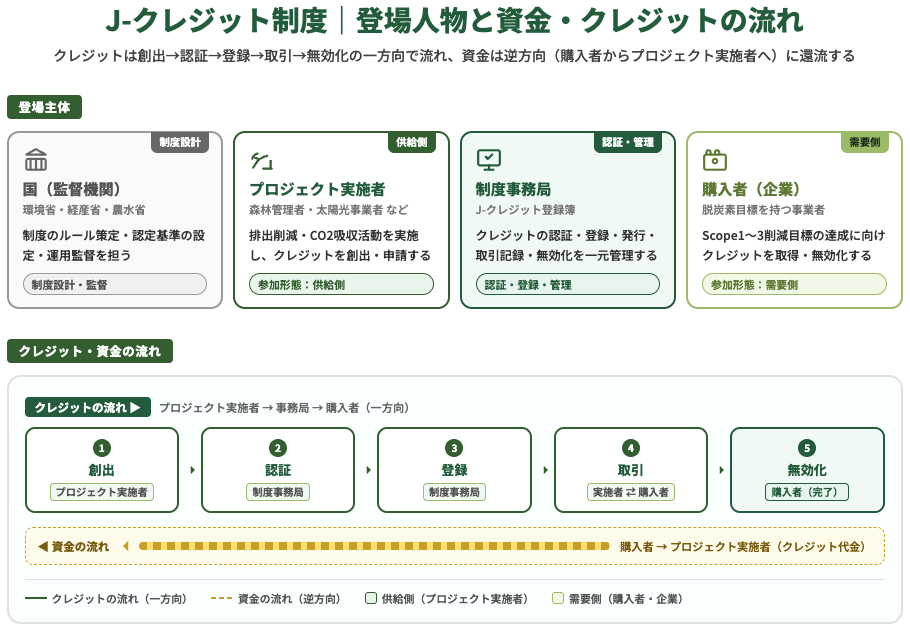The height and width of the screenshot is (631, 910).
Task: Click the 実施者⇄購入者 tag under 取引
Action: click(x=631, y=492)
